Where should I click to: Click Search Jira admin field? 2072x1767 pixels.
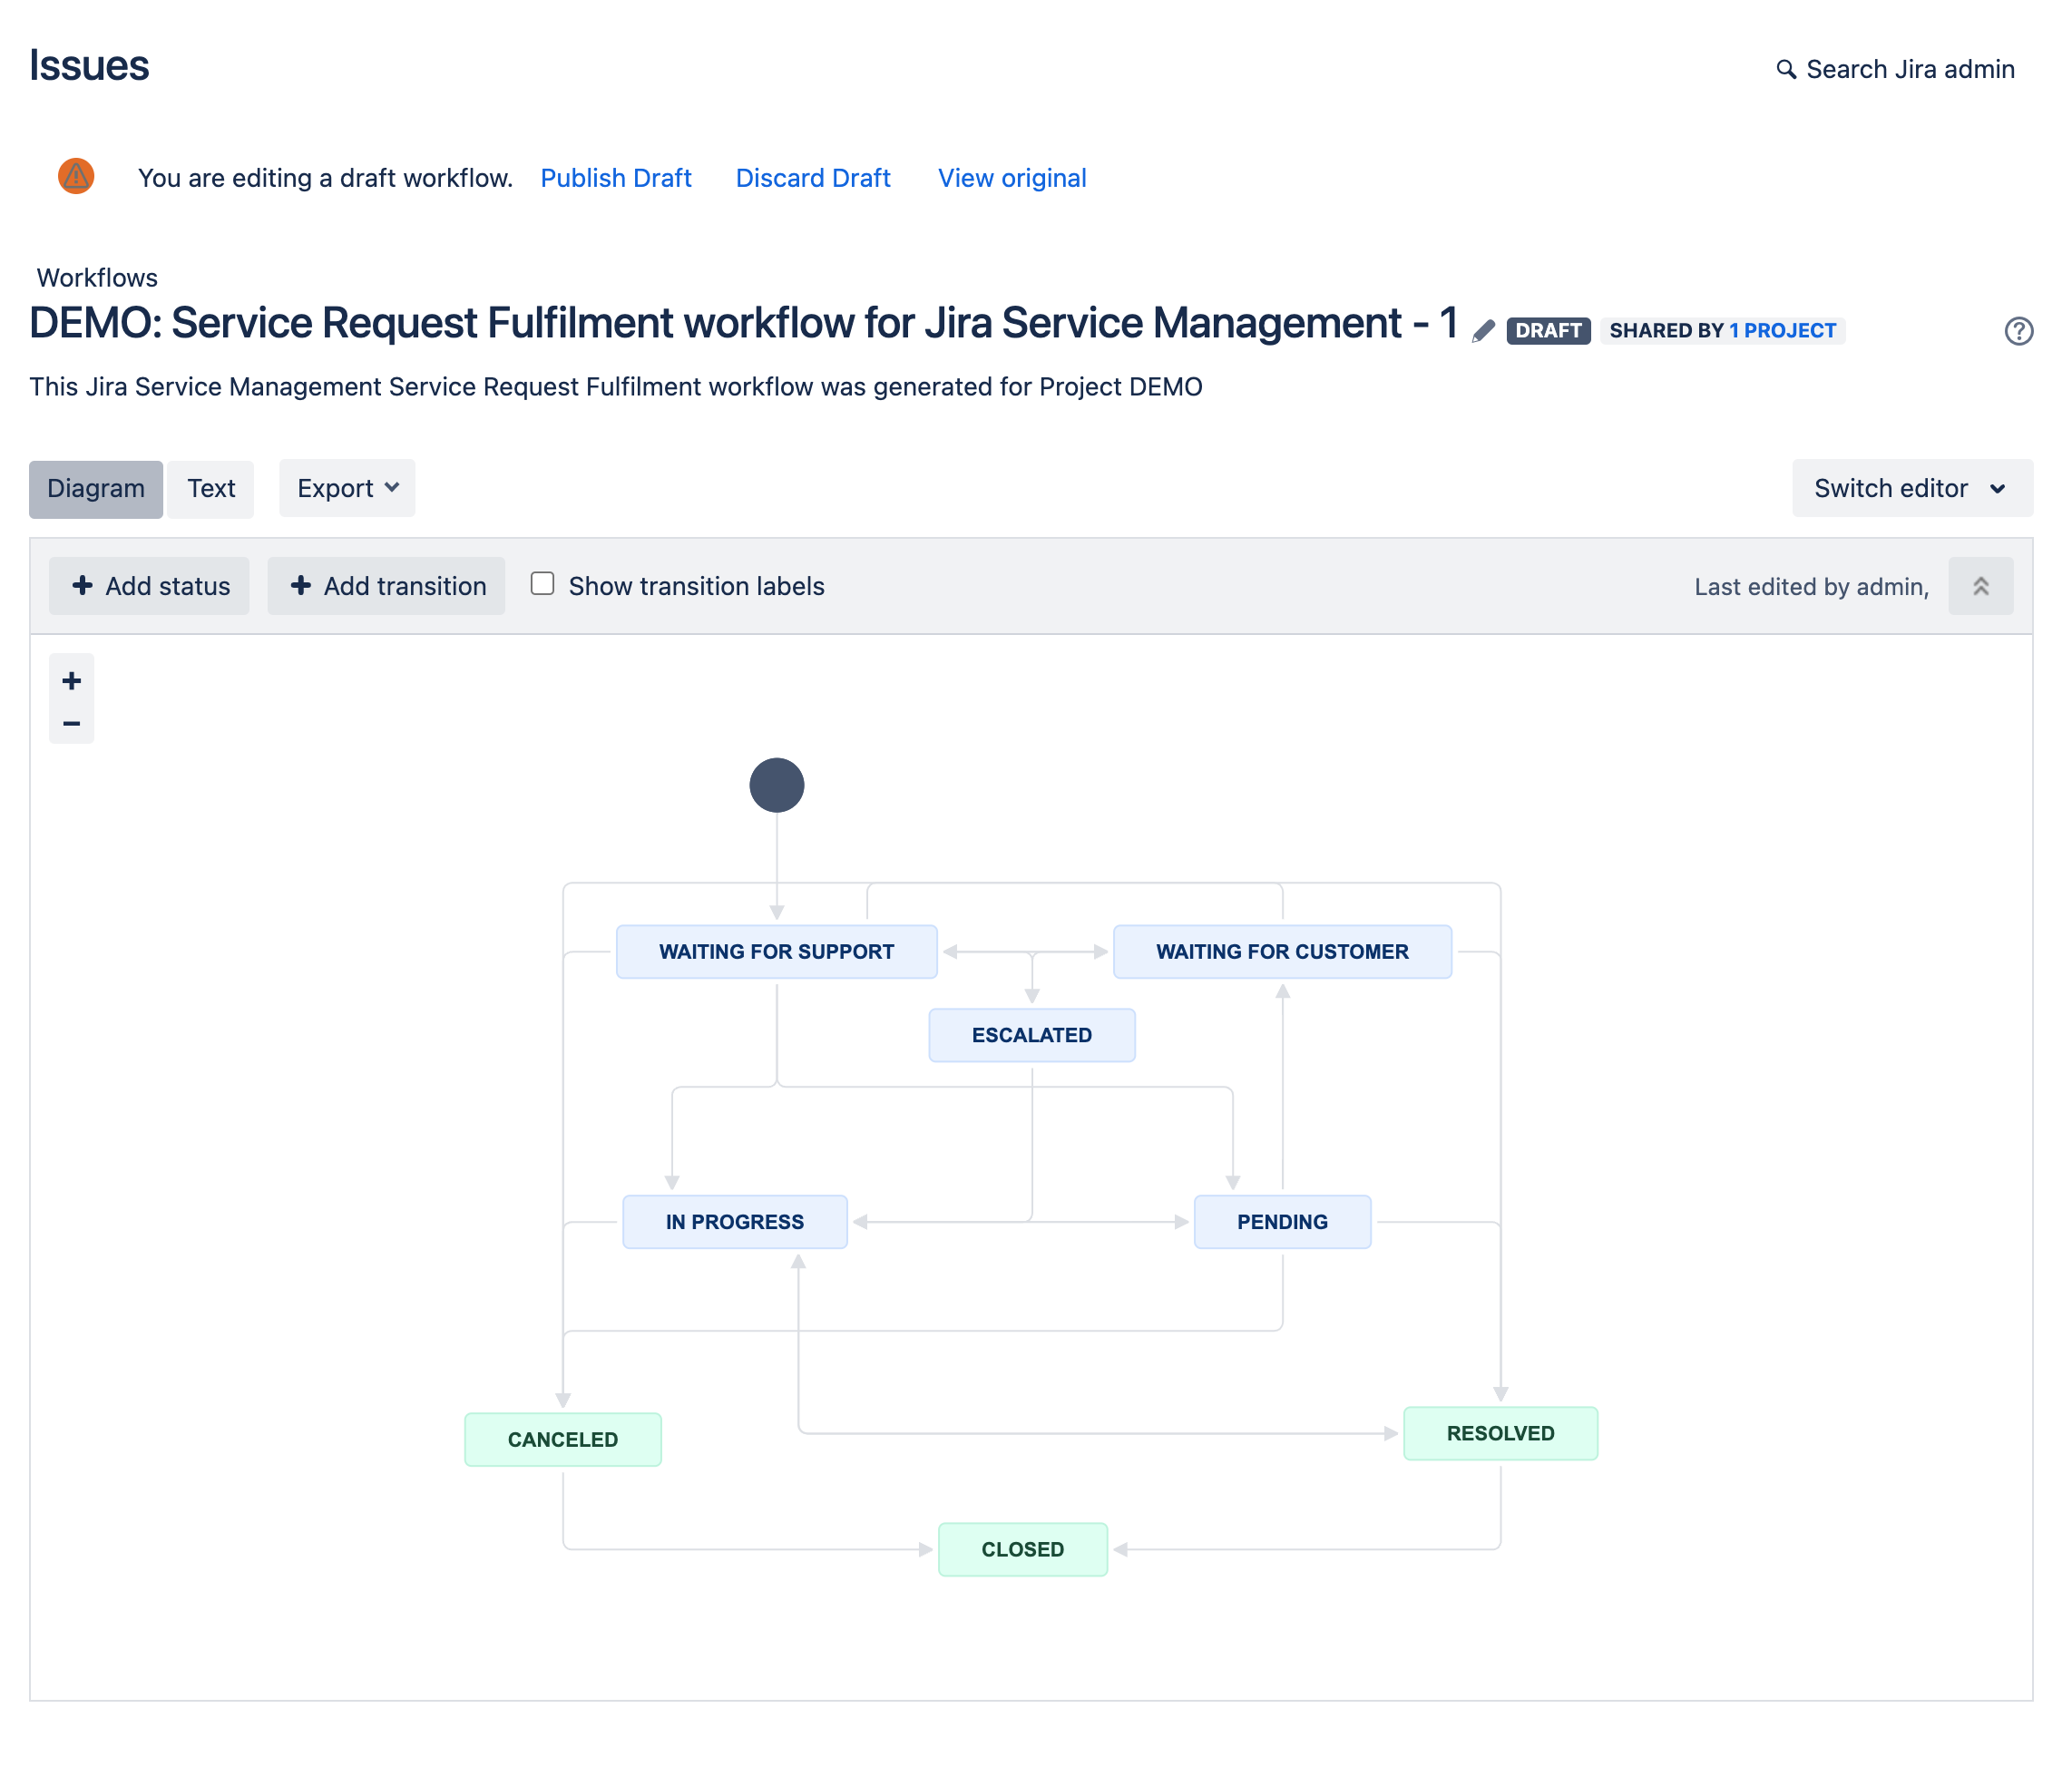pos(1895,69)
